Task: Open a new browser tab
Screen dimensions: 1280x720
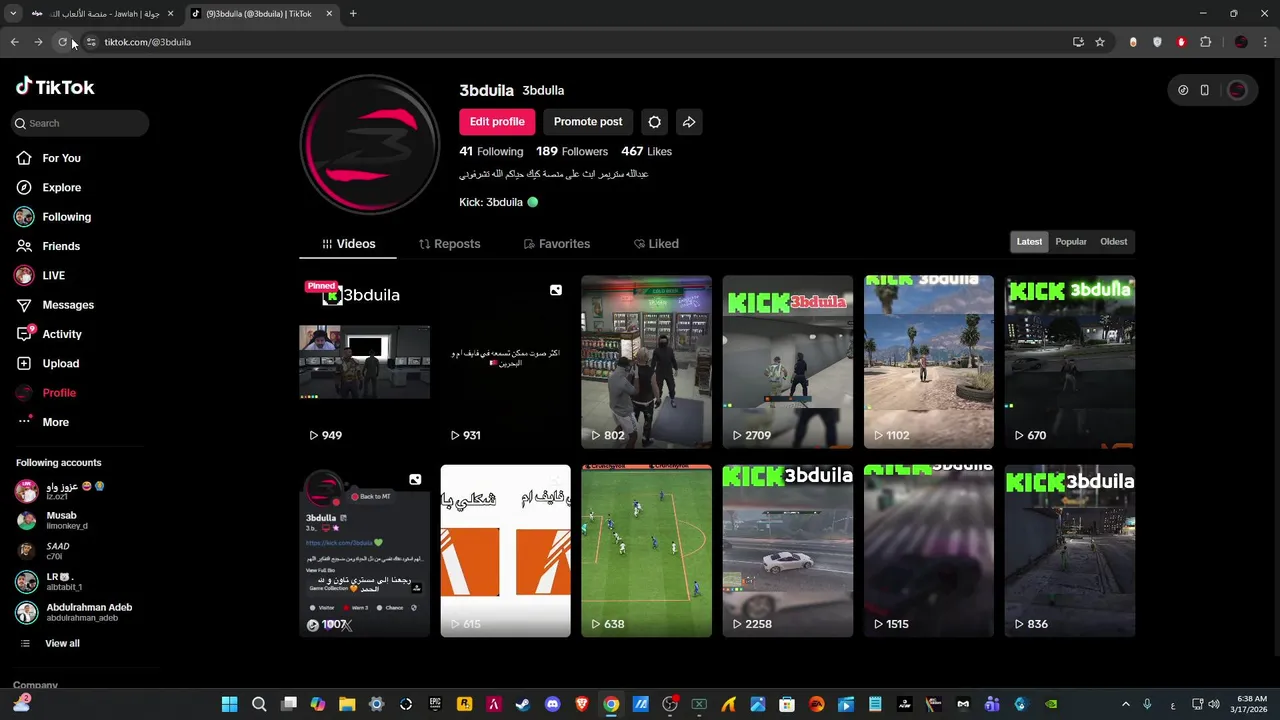Action: (353, 14)
